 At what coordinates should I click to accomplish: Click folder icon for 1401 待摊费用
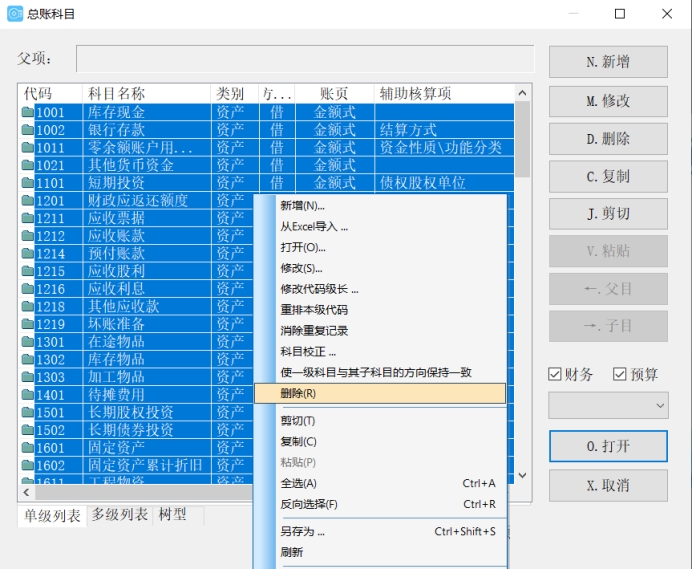click(x=28, y=395)
